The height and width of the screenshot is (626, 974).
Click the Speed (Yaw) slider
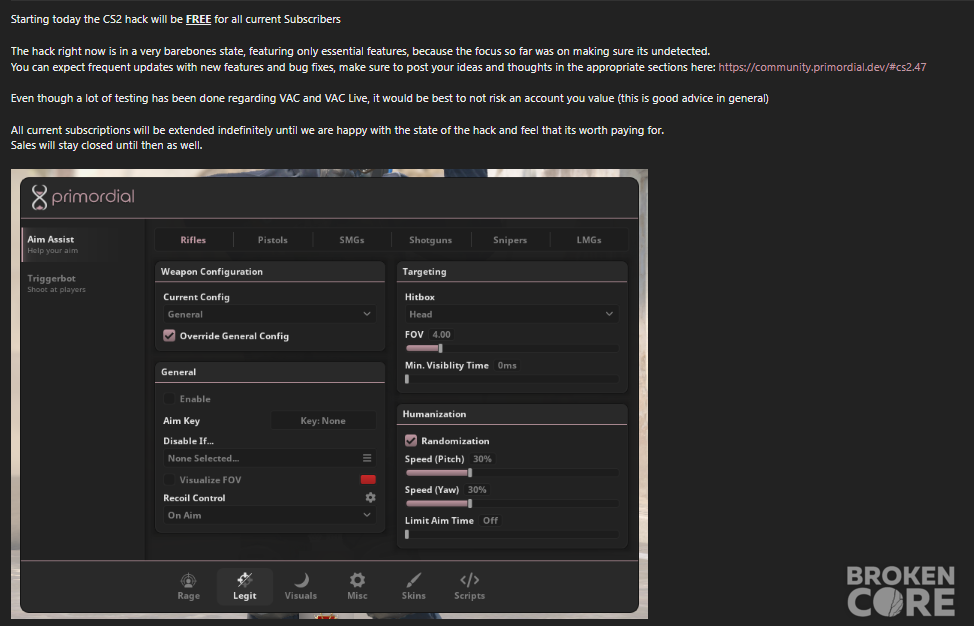pyautogui.click(x=511, y=504)
